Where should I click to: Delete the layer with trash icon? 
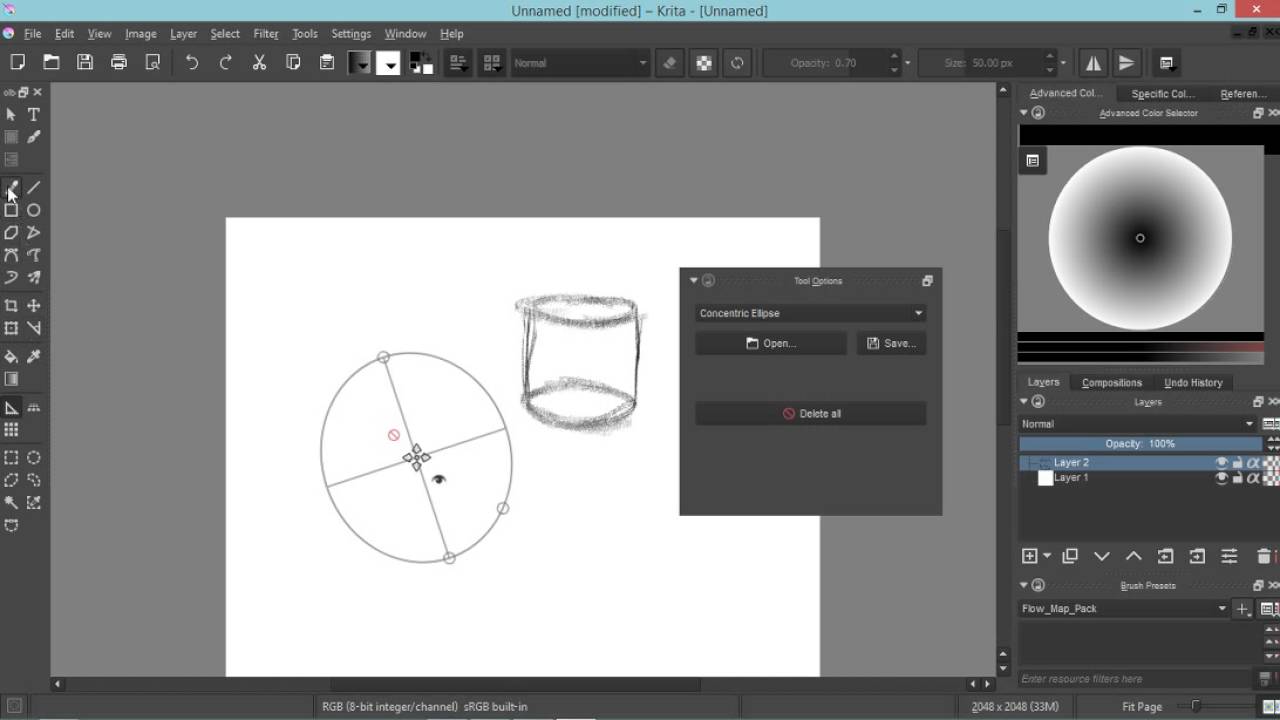[1263, 556]
